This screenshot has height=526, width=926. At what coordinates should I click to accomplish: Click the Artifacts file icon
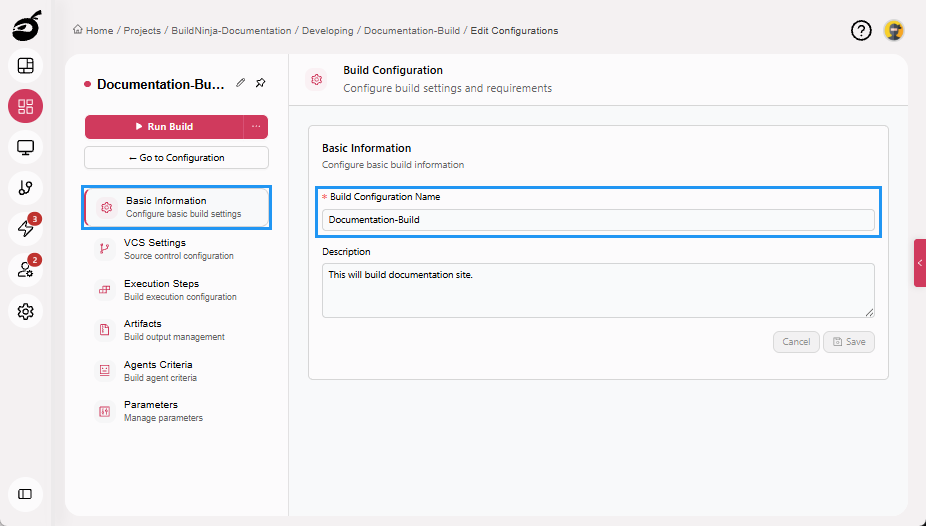(105, 330)
